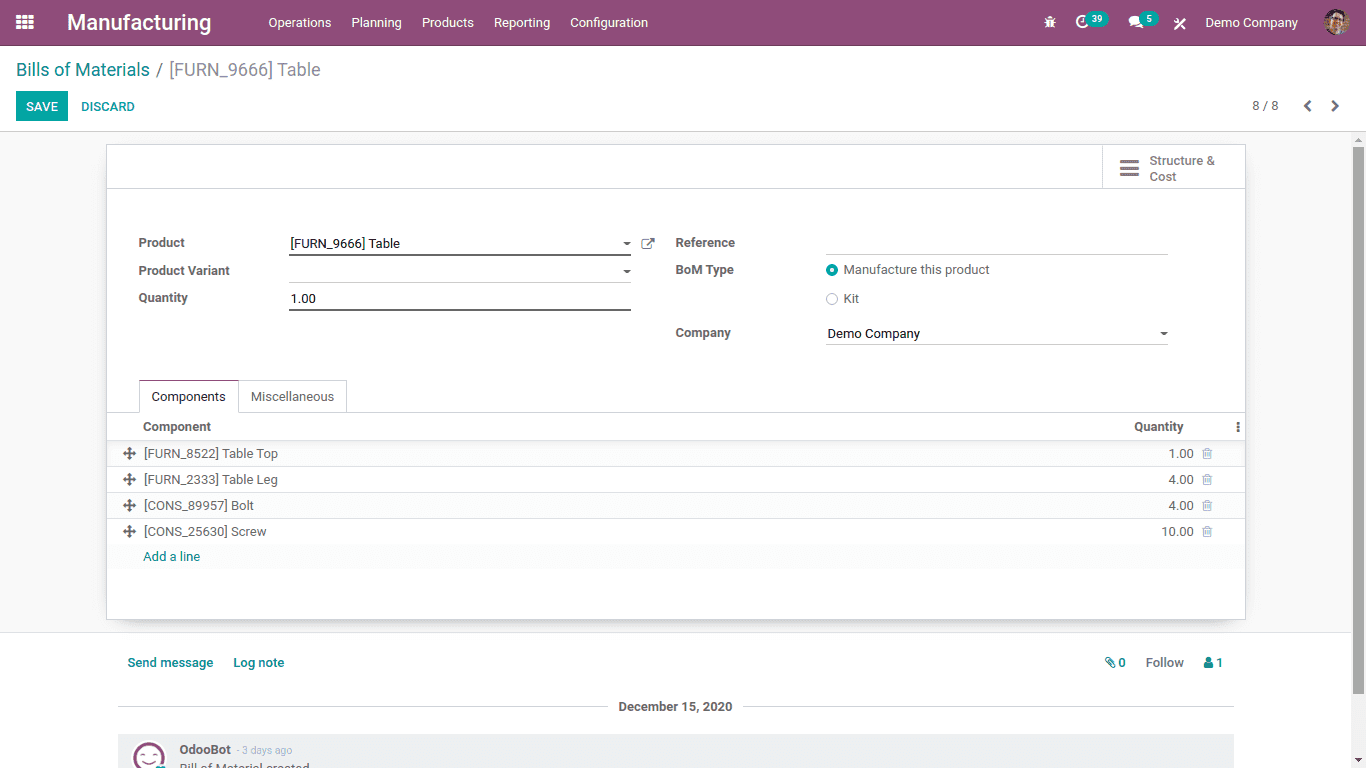Open Configuration menu
Viewport: 1366px width, 768px height.
click(x=609, y=23)
